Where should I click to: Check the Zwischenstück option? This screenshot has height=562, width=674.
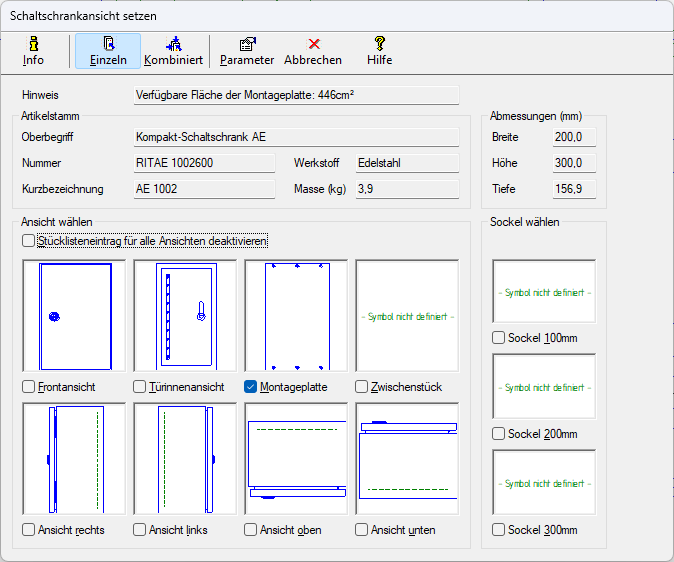[x=362, y=387]
